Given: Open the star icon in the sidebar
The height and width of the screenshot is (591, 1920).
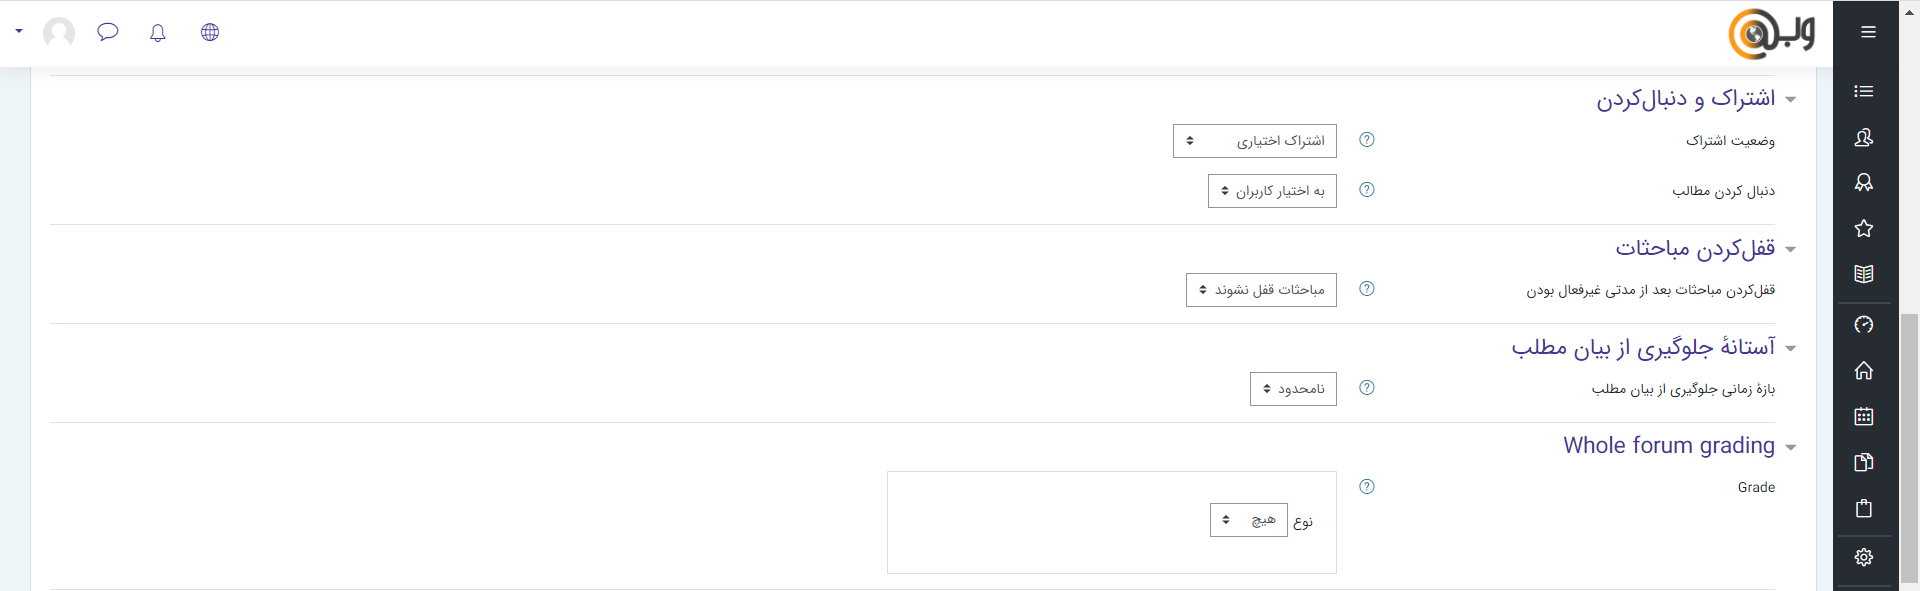Looking at the screenshot, I should click(1863, 229).
